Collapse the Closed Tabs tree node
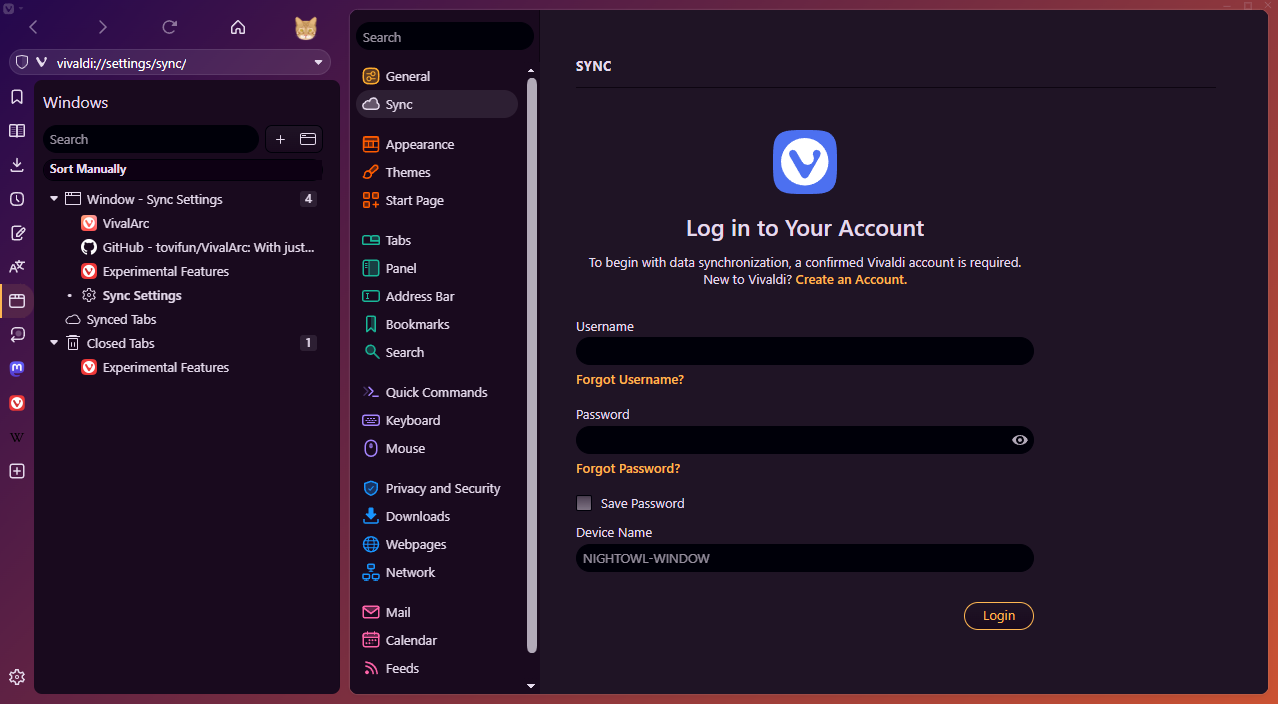Viewport: 1278px width, 704px height. [x=54, y=343]
